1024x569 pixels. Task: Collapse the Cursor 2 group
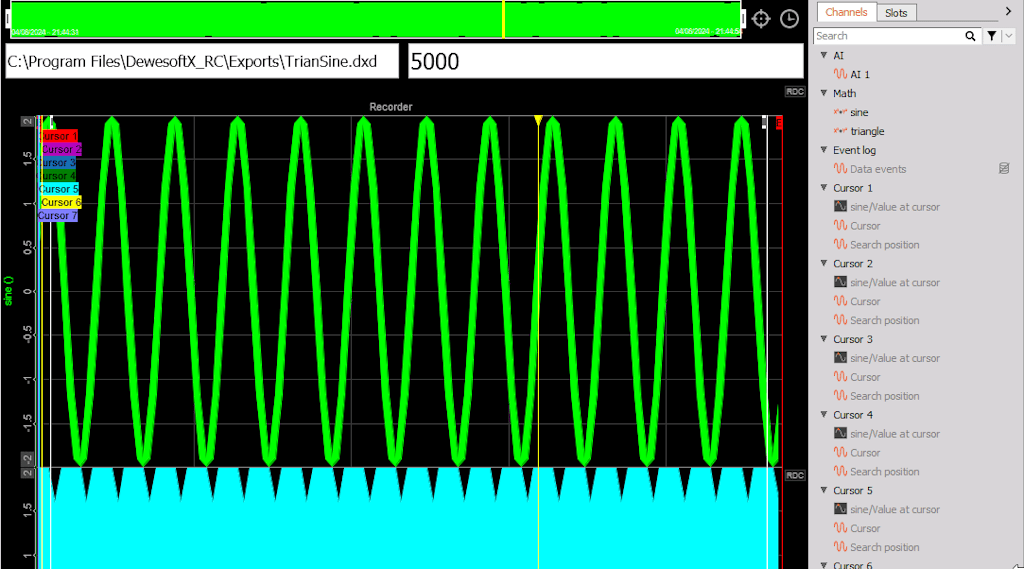(x=824, y=263)
